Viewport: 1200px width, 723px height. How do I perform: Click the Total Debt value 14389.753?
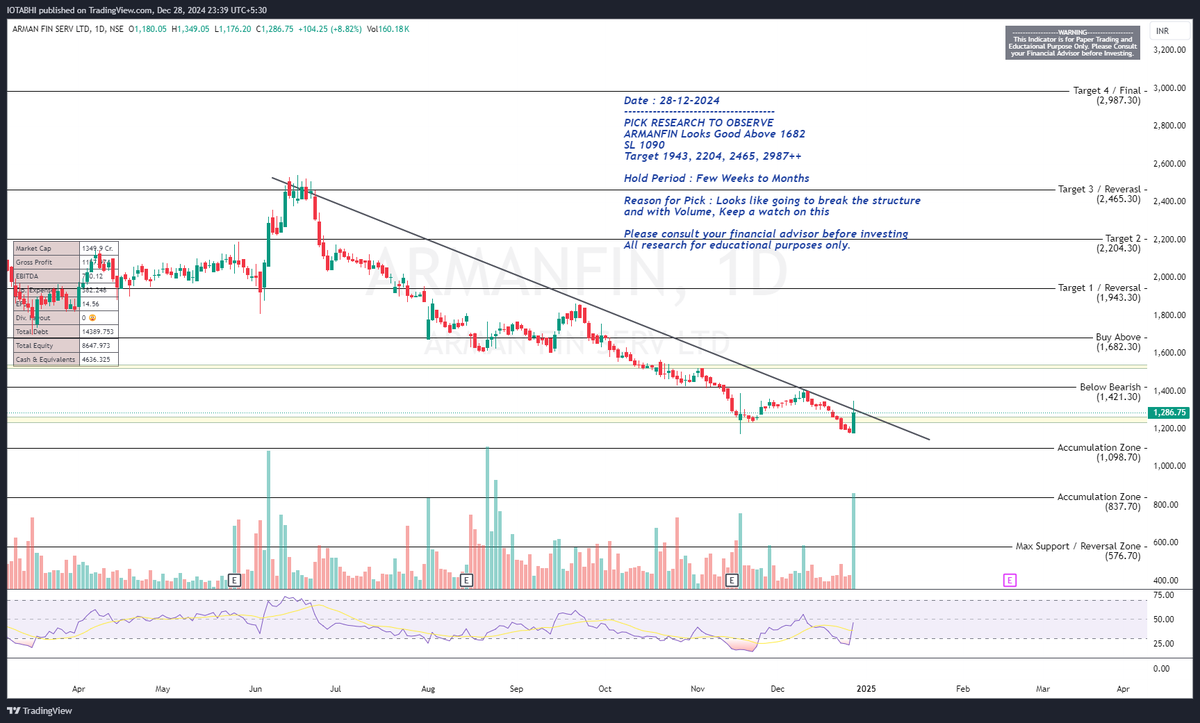(98, 331)
